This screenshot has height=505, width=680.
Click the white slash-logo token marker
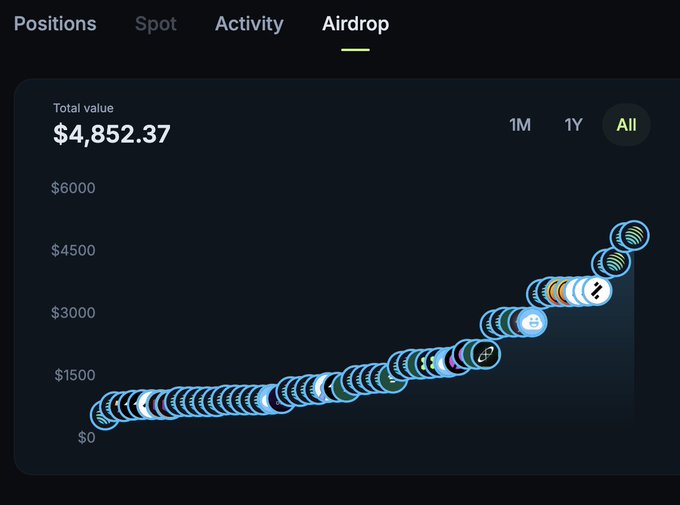pyautogui.click(x=597, y=291)
